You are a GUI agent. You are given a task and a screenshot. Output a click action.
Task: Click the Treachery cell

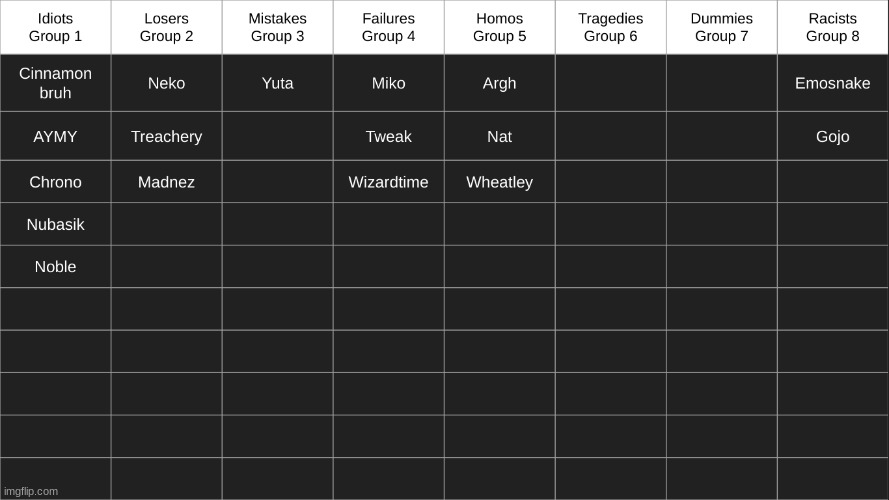167,136
